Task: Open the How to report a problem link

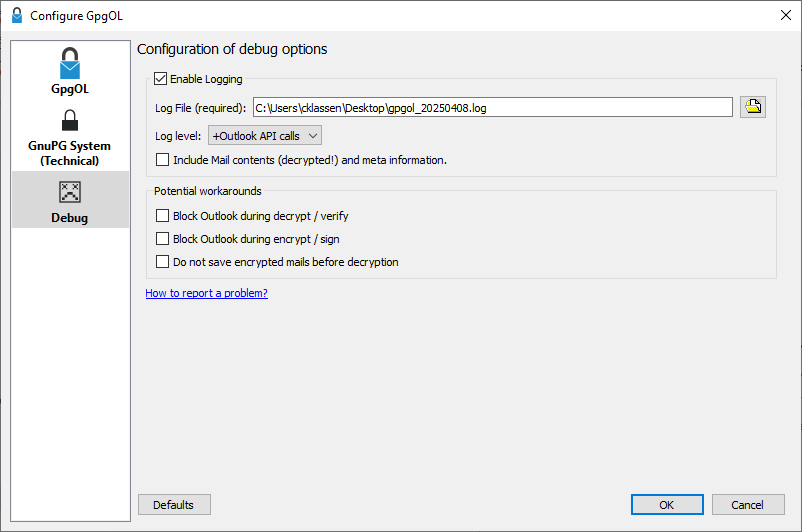Action: (x=207, y=293)
